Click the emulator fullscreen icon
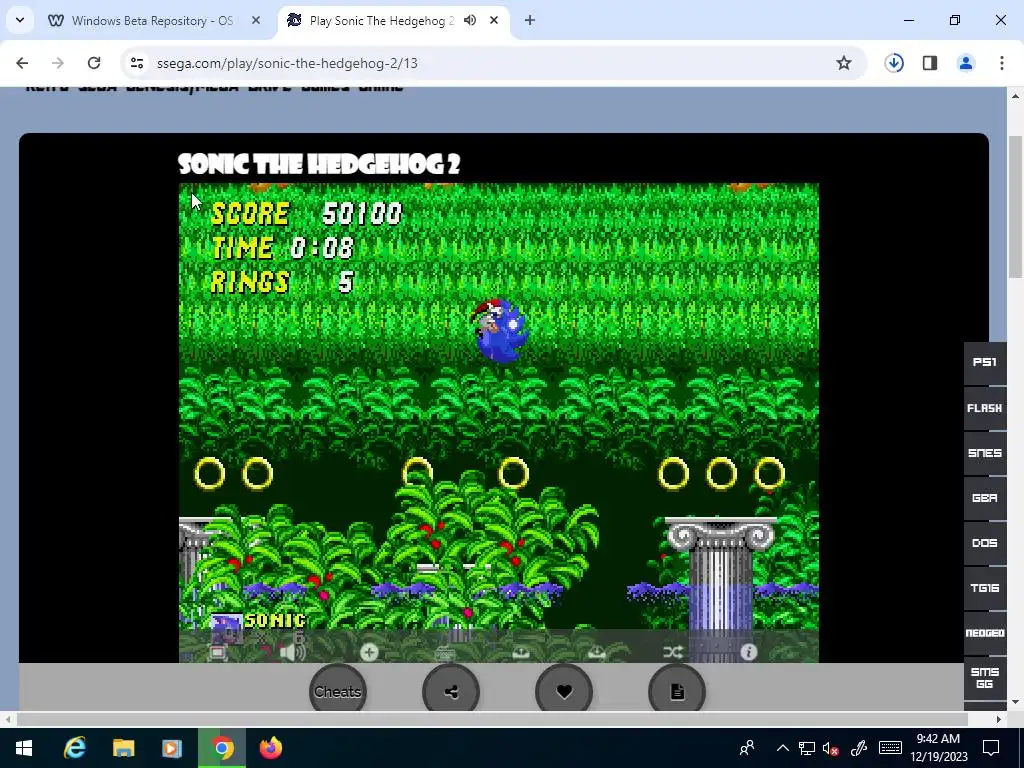 click(x=218, y=652)
